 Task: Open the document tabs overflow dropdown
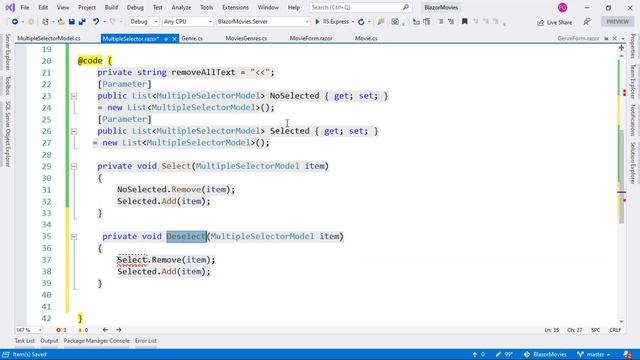623,38
